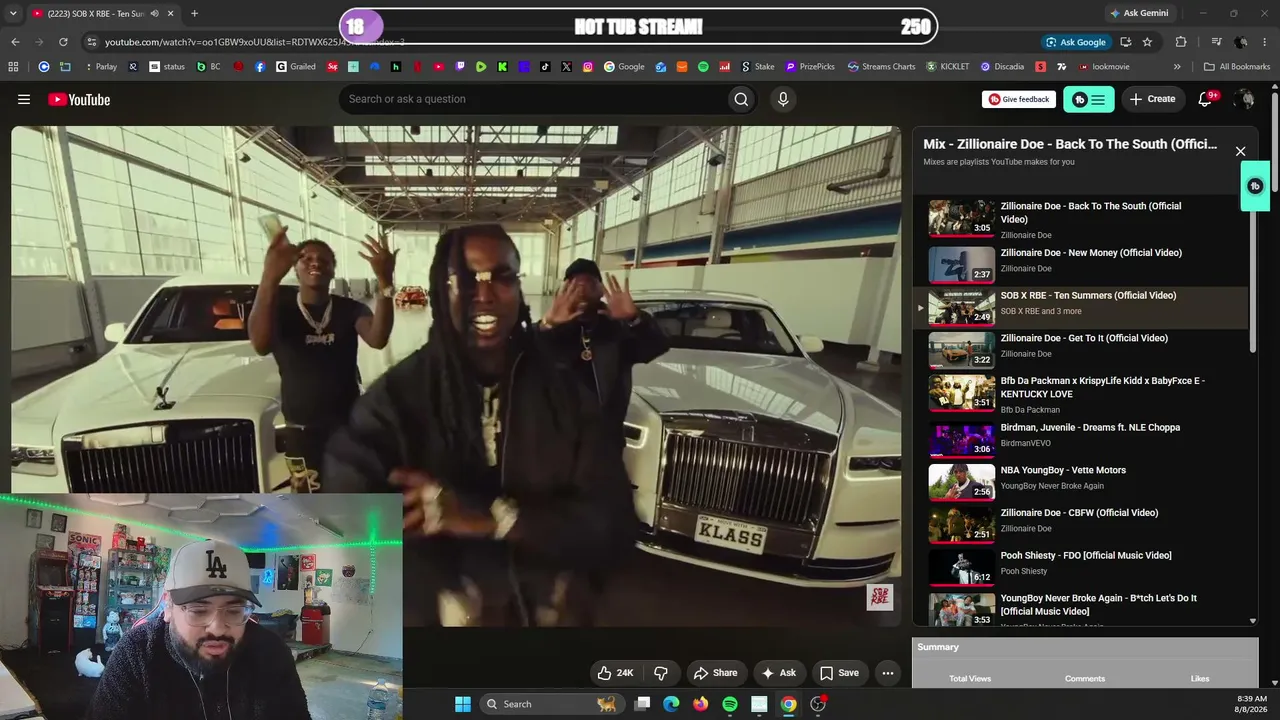This screenshot has width=1280, height=720.
Task: Play KENTUCKY LOVE by Bfb Da Packman
Action: 1080,393
